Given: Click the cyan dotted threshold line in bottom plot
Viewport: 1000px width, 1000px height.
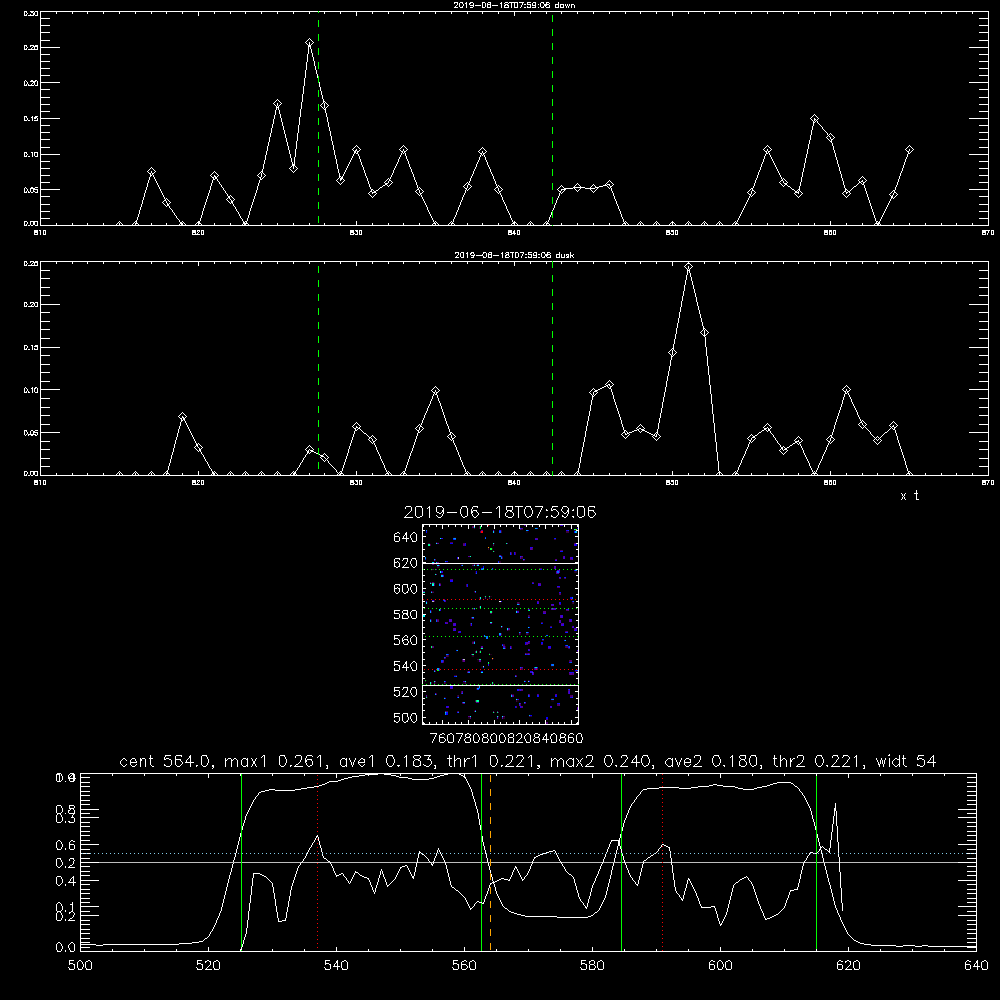Looking at the screenshot, I should pos(528,853).
